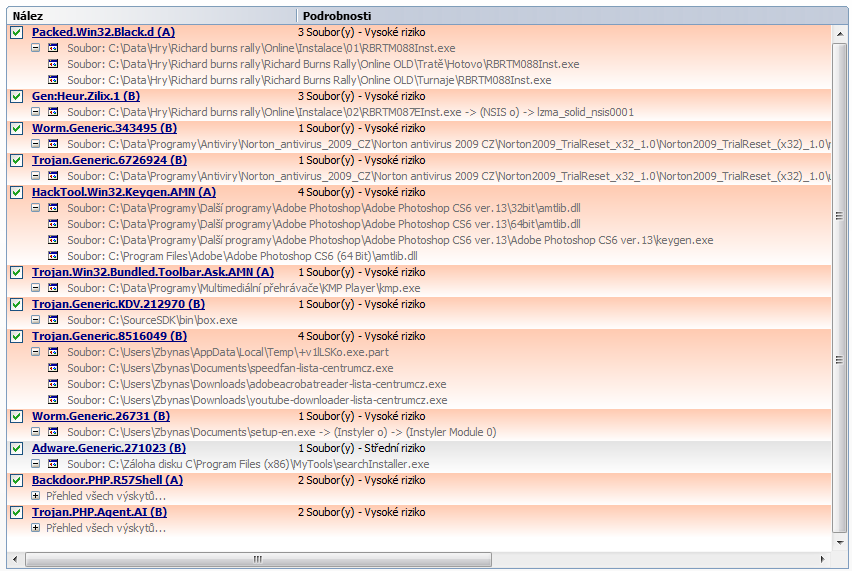852x571 pixels.
Task: Collapse file list under Gen:Heur.Zilix.1
Action: pos(36,112)
